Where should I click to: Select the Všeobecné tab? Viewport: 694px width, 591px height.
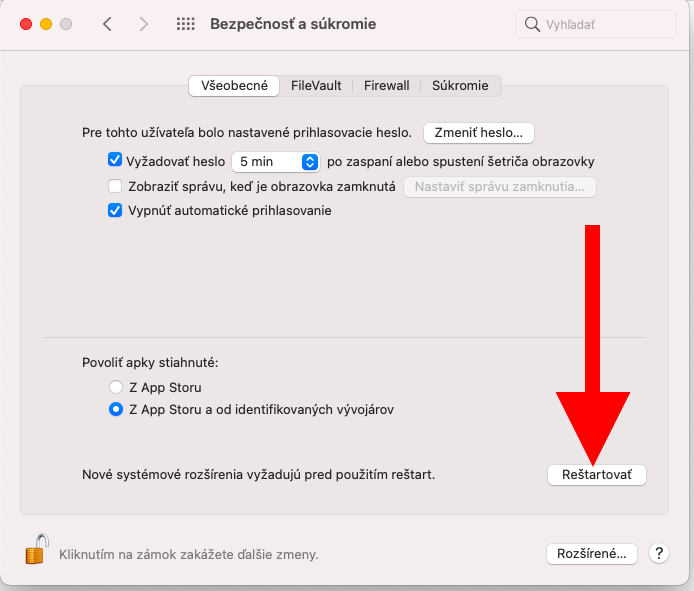(x=234, y=86)
